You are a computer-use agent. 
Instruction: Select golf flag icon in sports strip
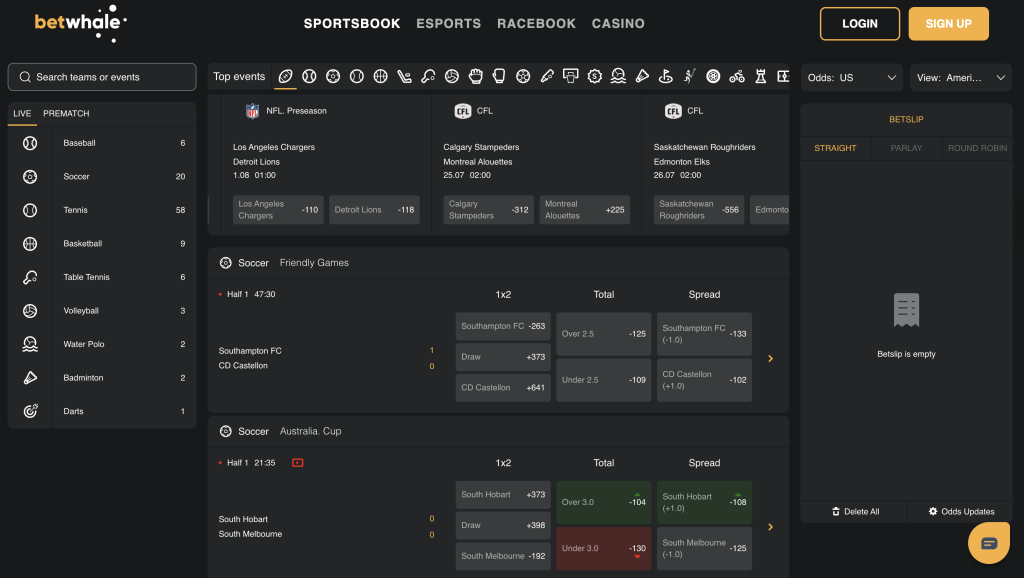coord(665,76)
